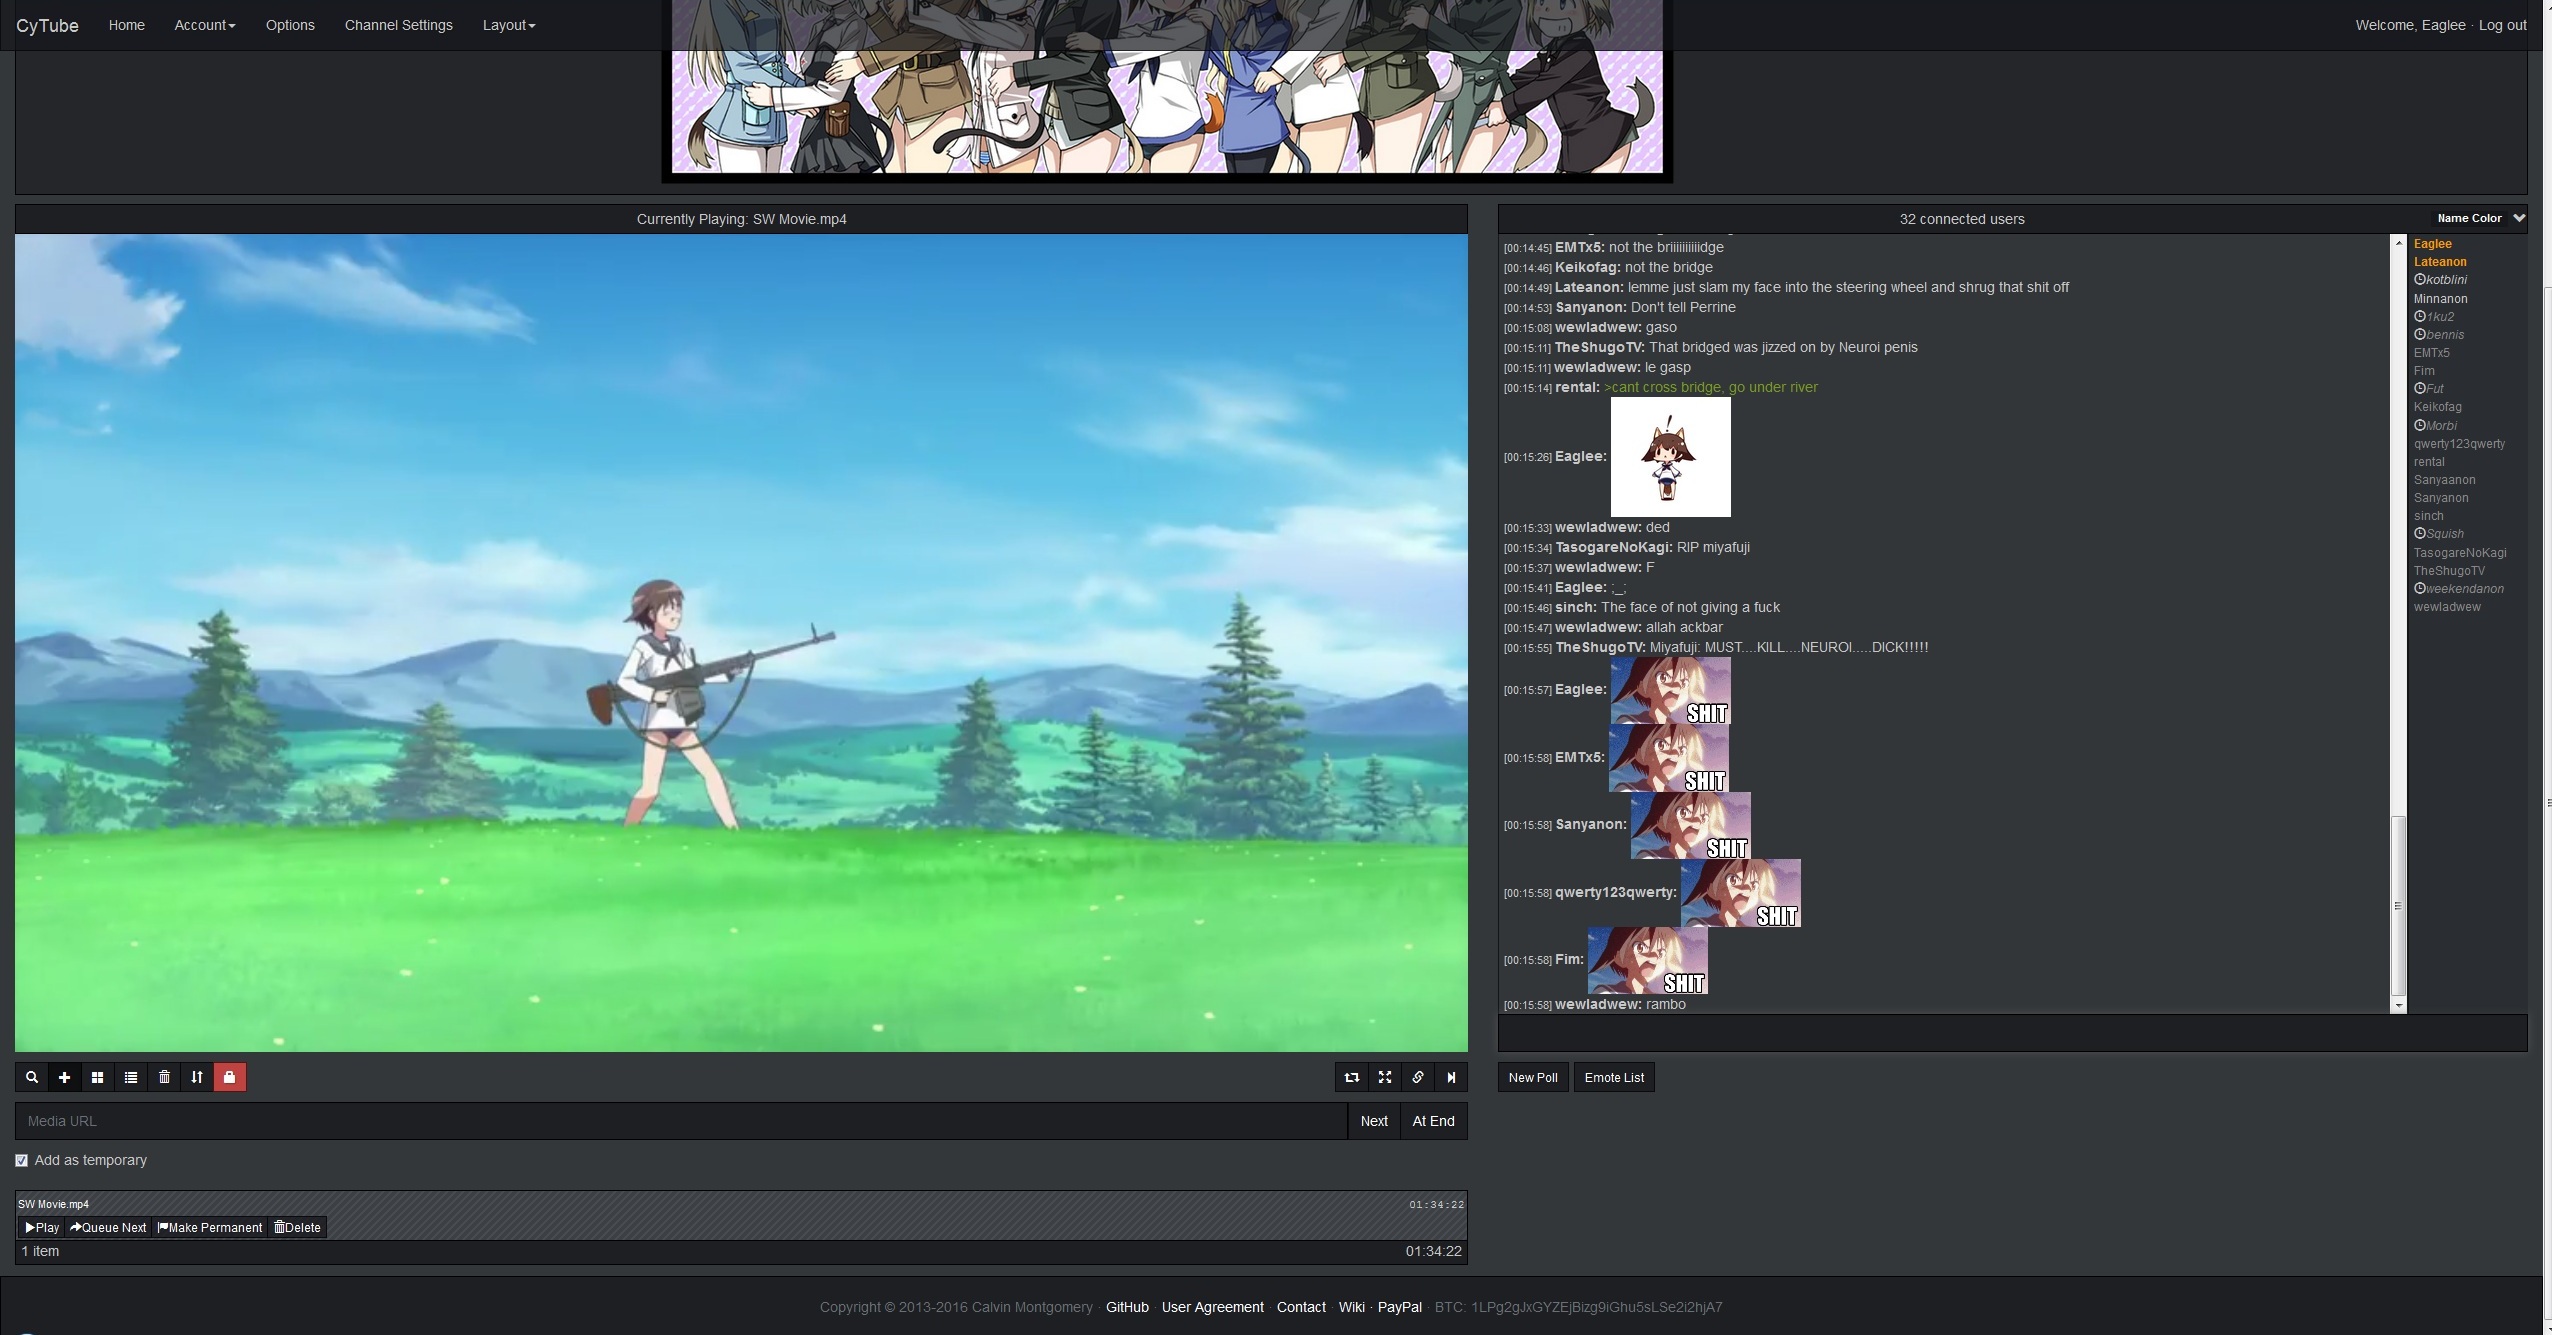The height and width of the screenshot is (1335, 2552).
Task: Click the Log out link
Action: 2503,25
